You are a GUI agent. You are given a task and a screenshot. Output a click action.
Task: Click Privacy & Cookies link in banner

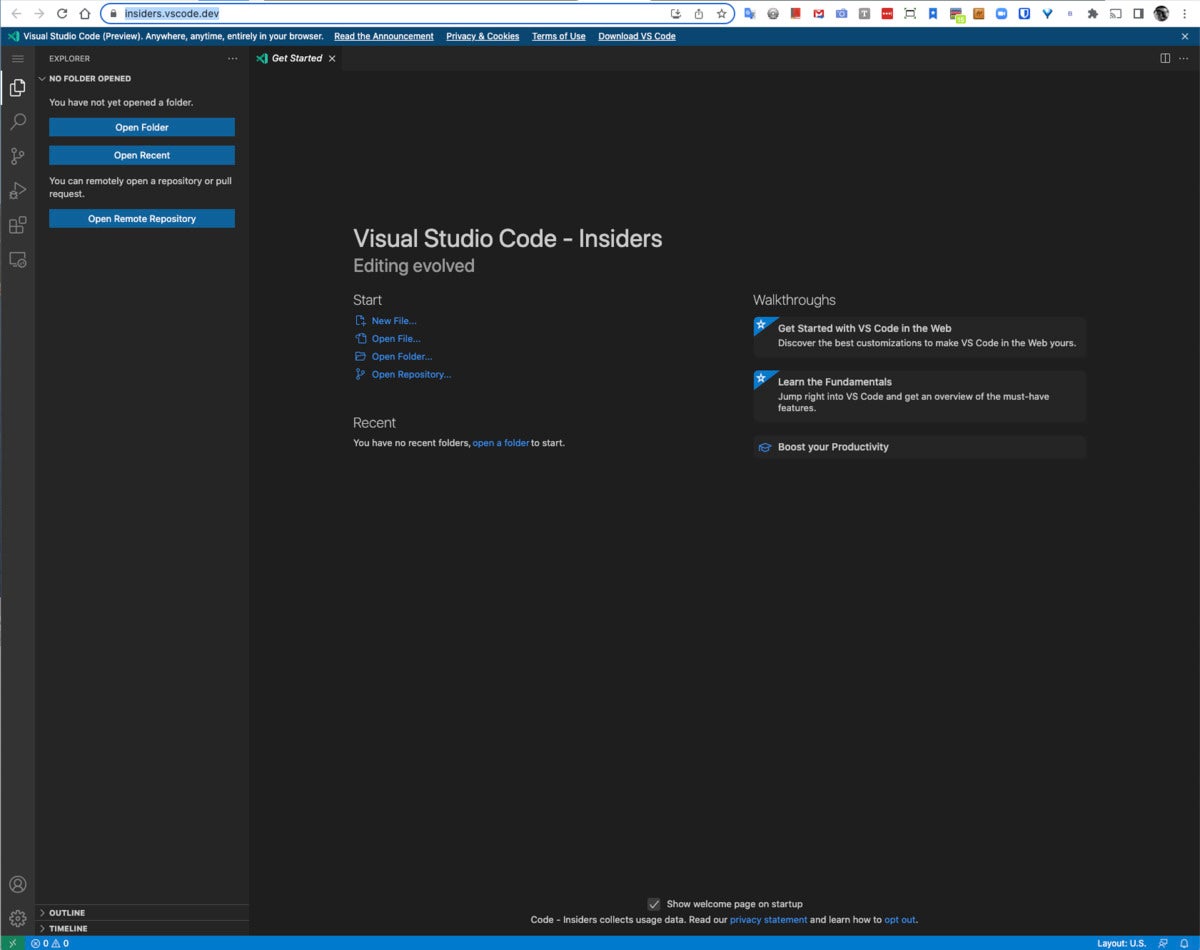click(483, 36)
